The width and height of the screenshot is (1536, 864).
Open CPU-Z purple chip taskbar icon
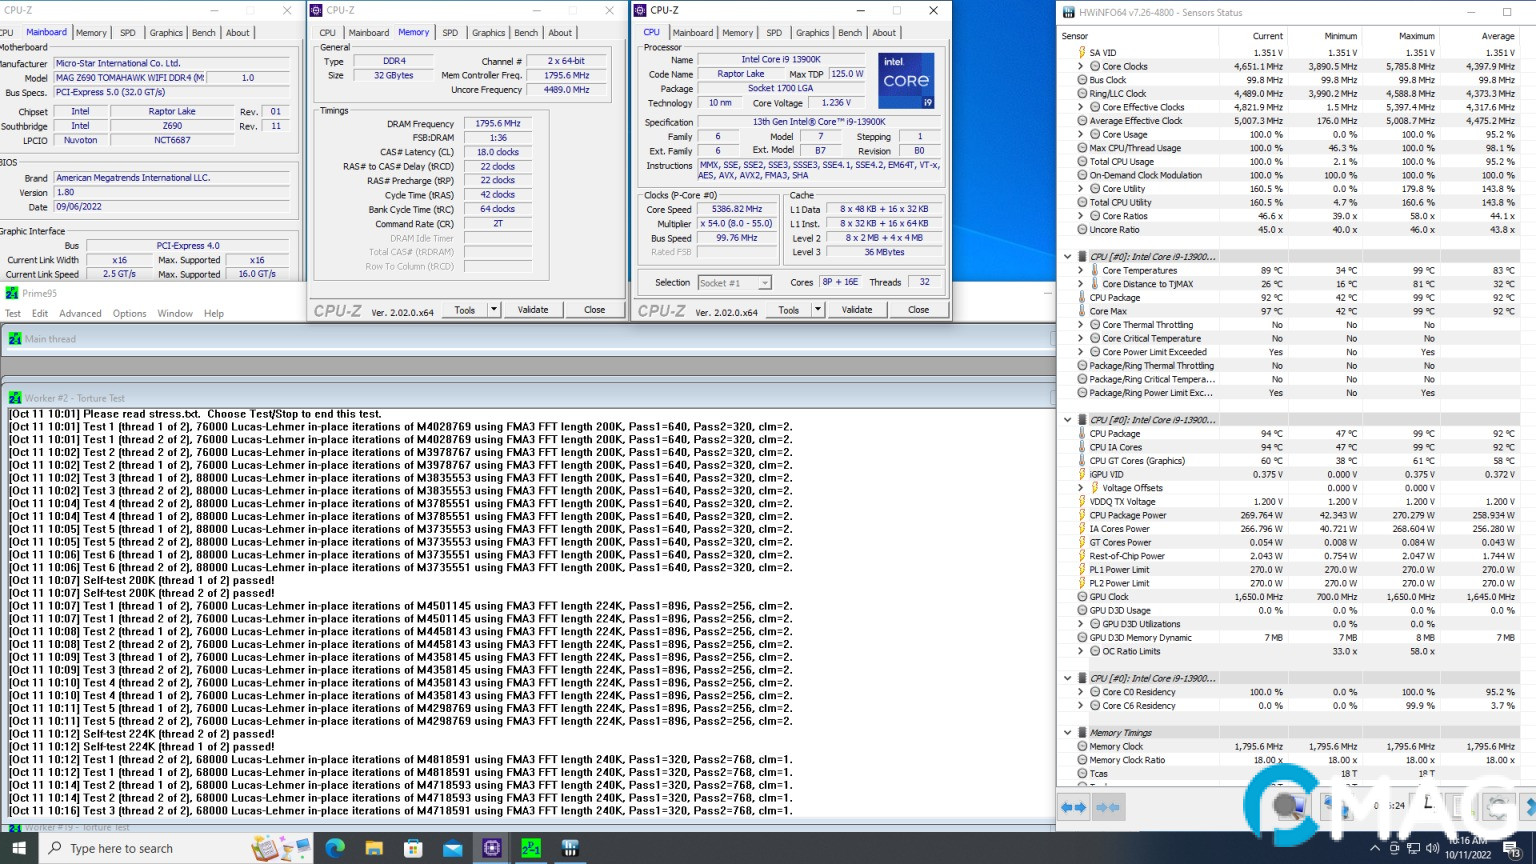492,848
